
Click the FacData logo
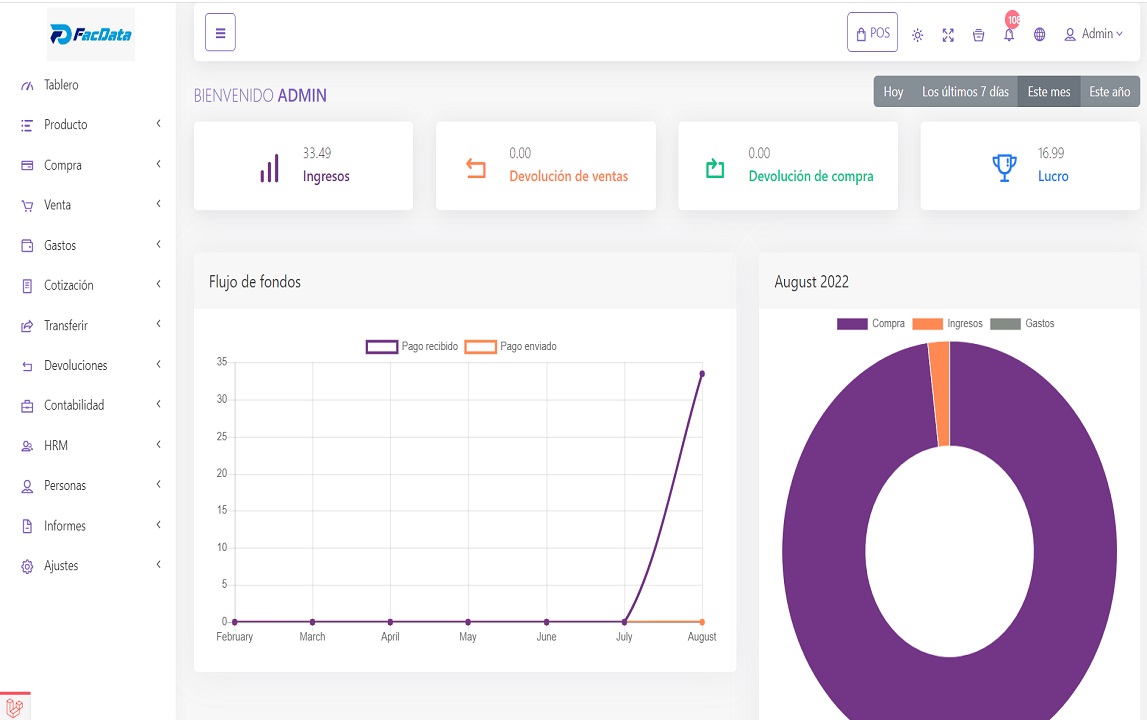pyautogui.click(x=90, y=34)
